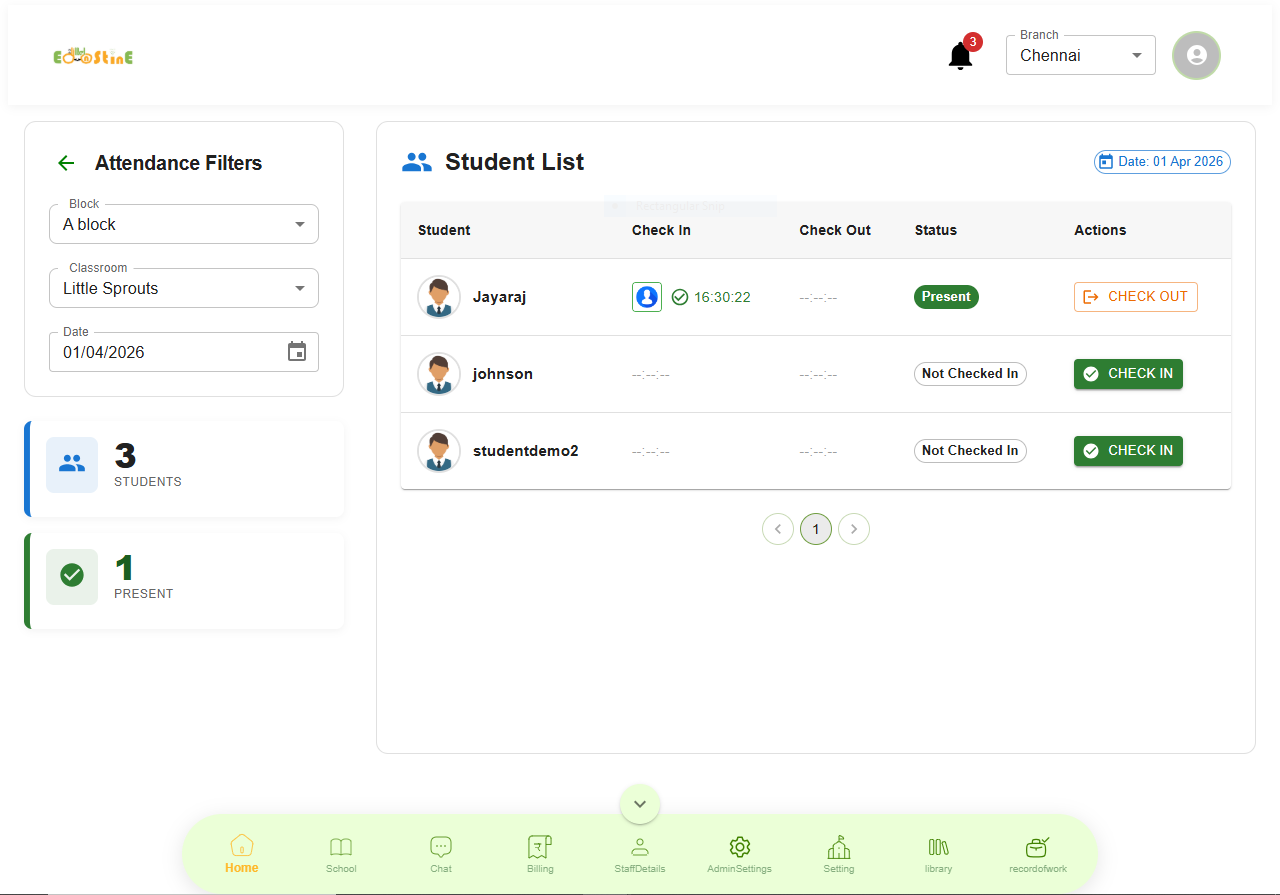Check in studentdemo2
1280x895 pixels.
(1128, 451)
